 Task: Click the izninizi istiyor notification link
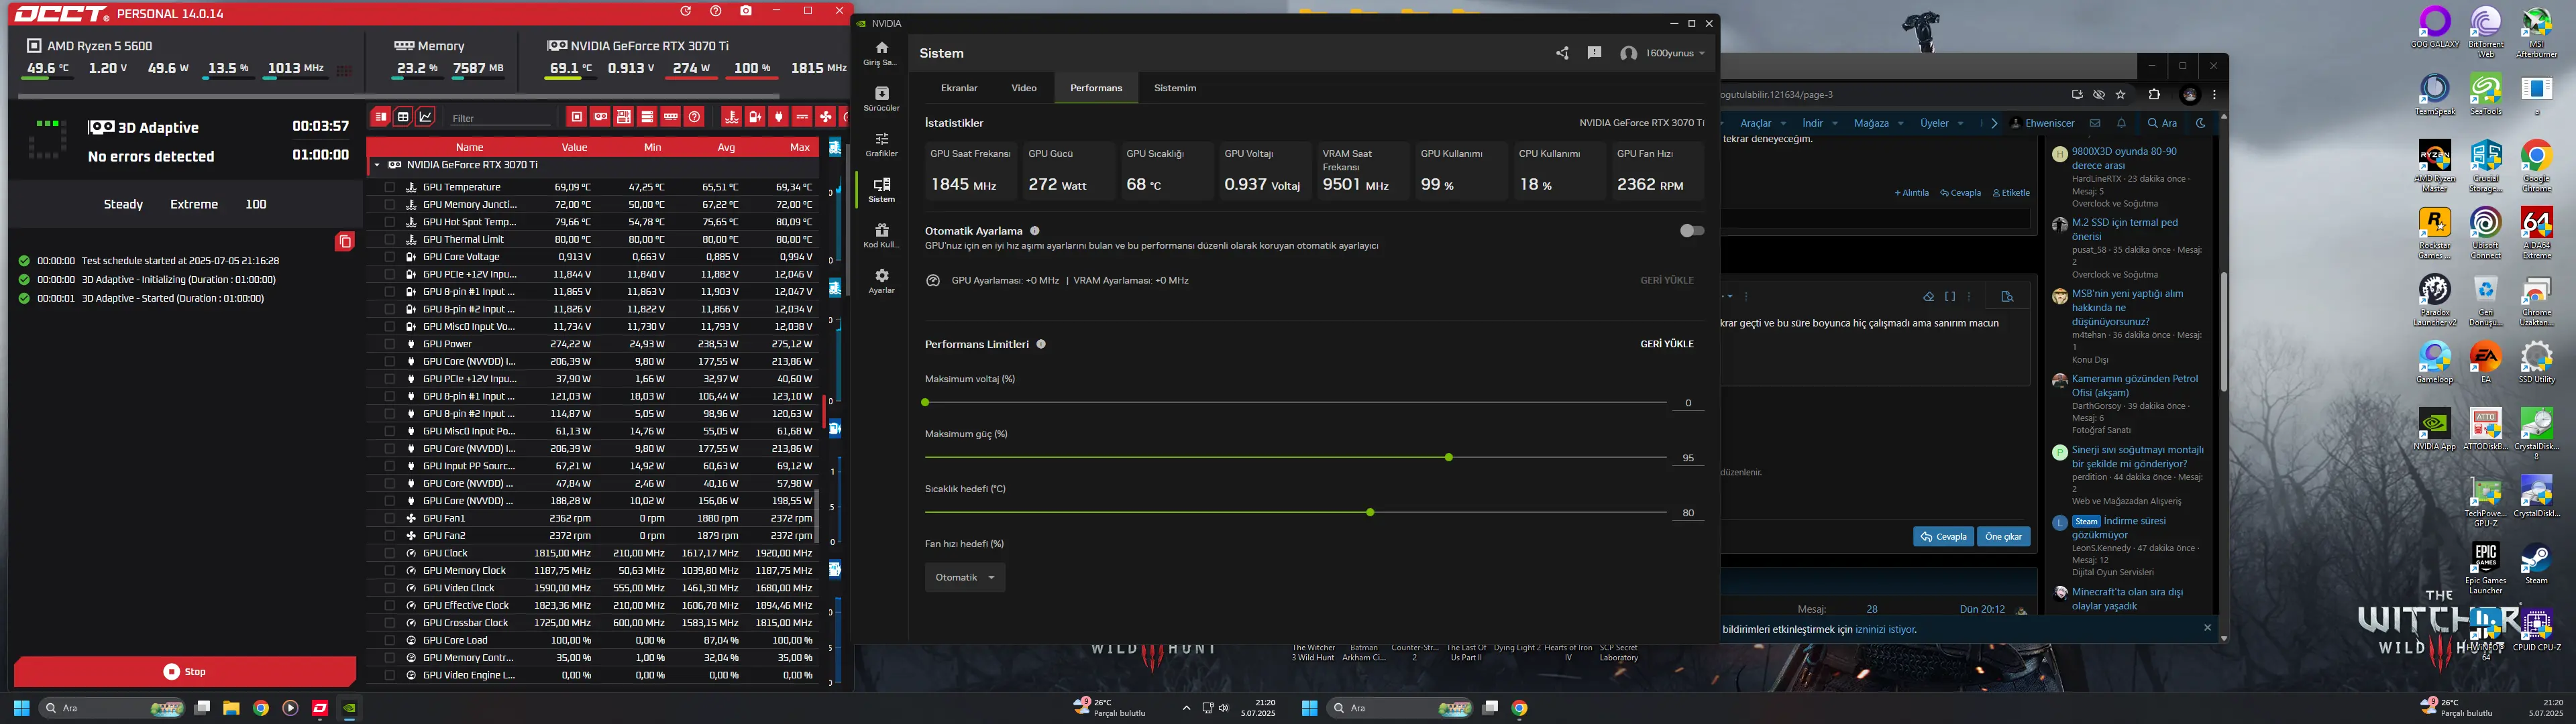tap(1885, 630)
